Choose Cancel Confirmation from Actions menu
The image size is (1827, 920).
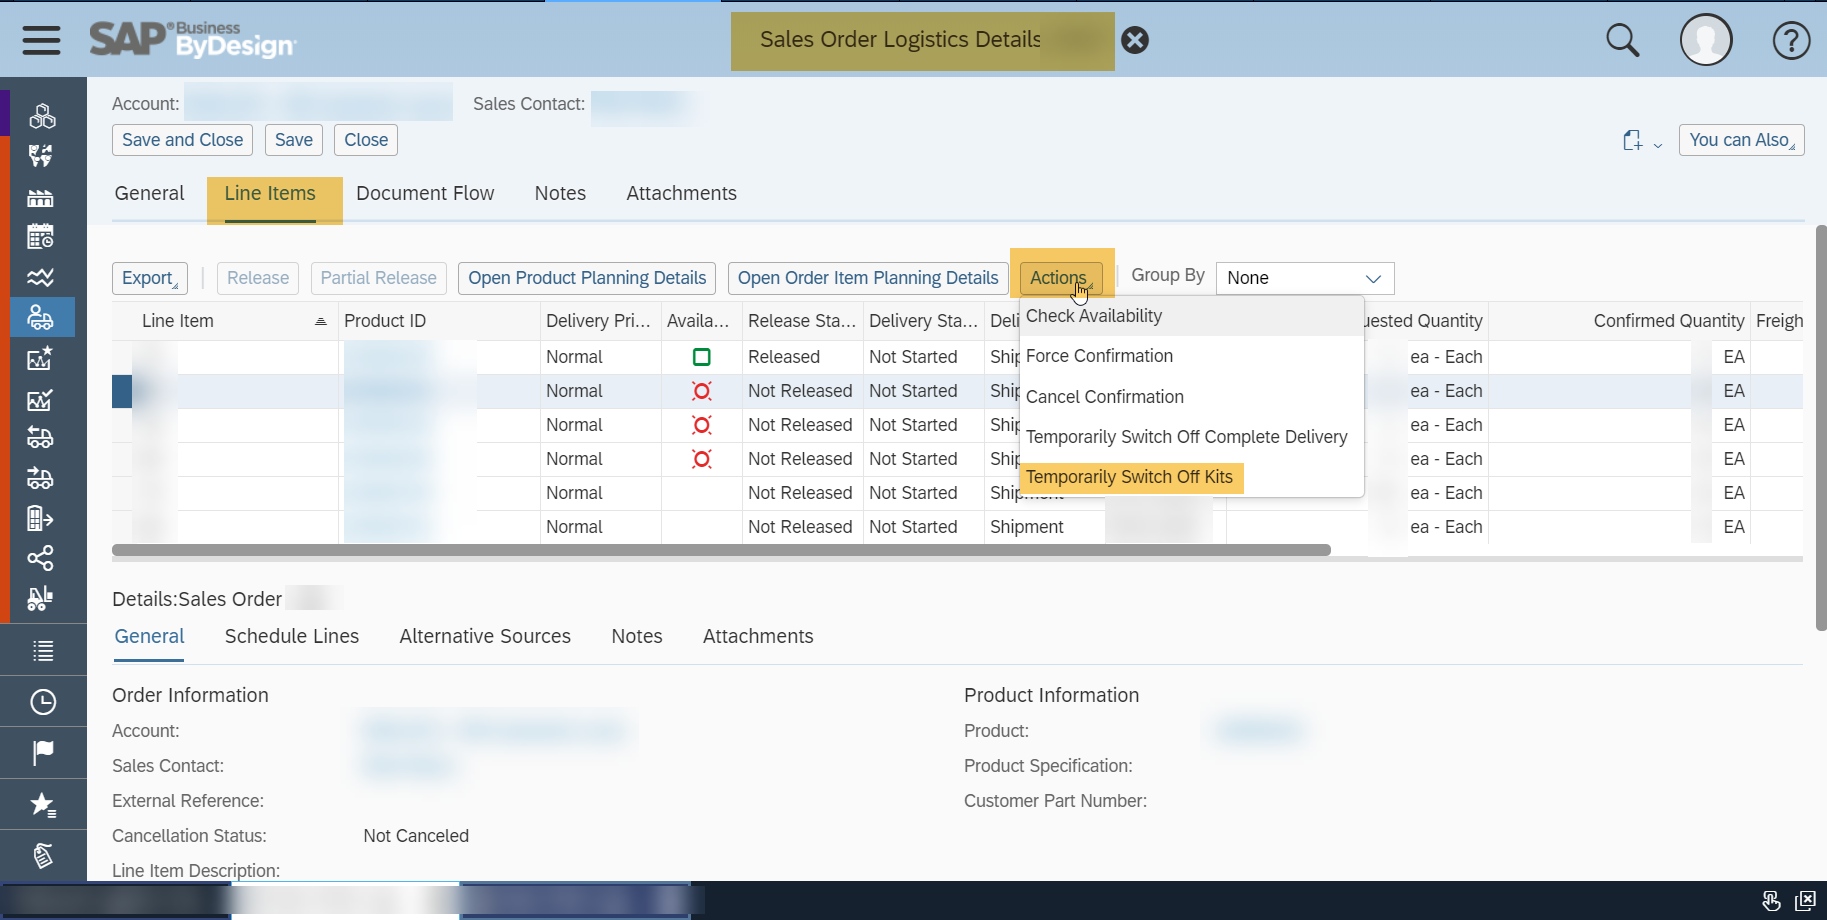[x=1192, y=397]
